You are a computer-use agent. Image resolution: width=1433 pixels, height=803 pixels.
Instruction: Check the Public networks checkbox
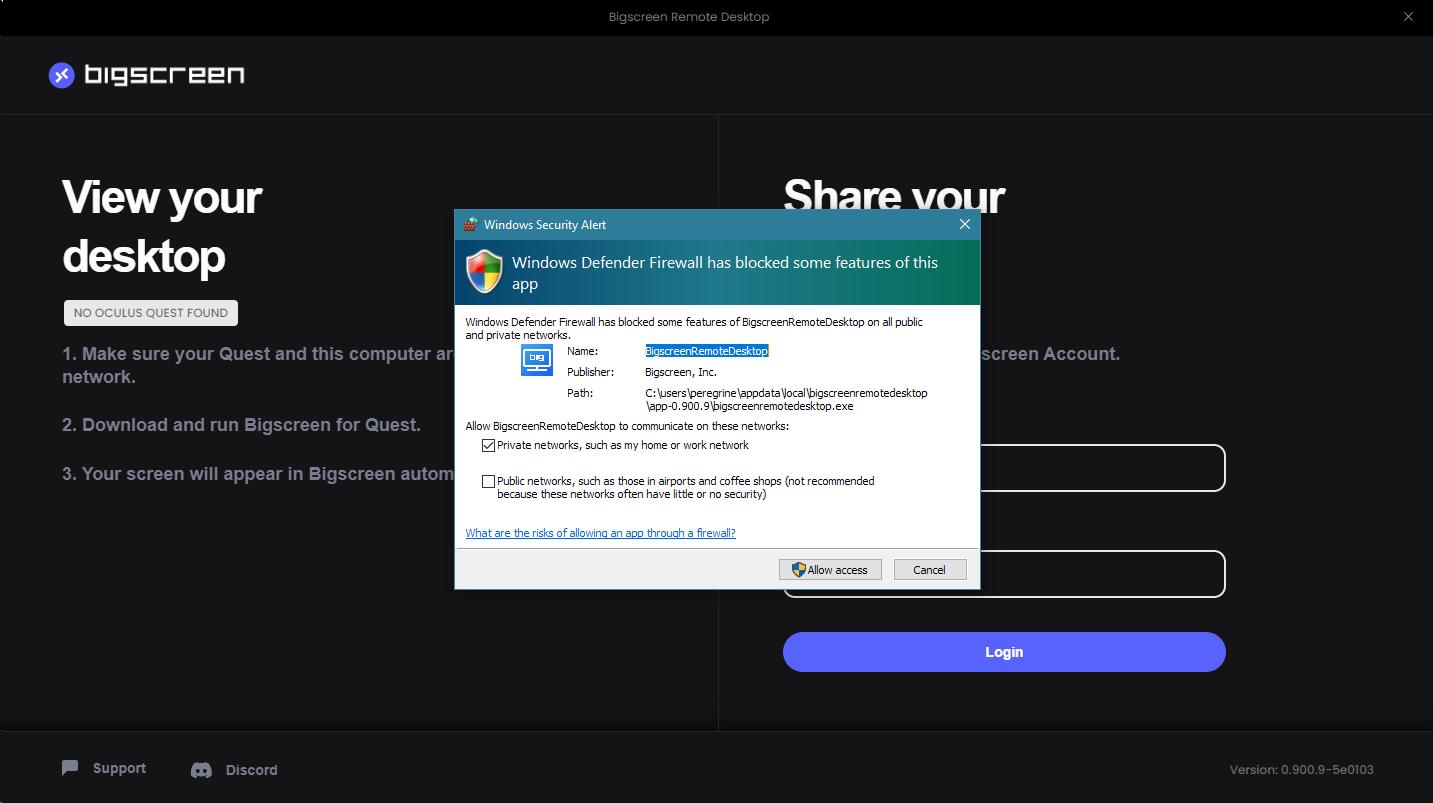(488, 481)
